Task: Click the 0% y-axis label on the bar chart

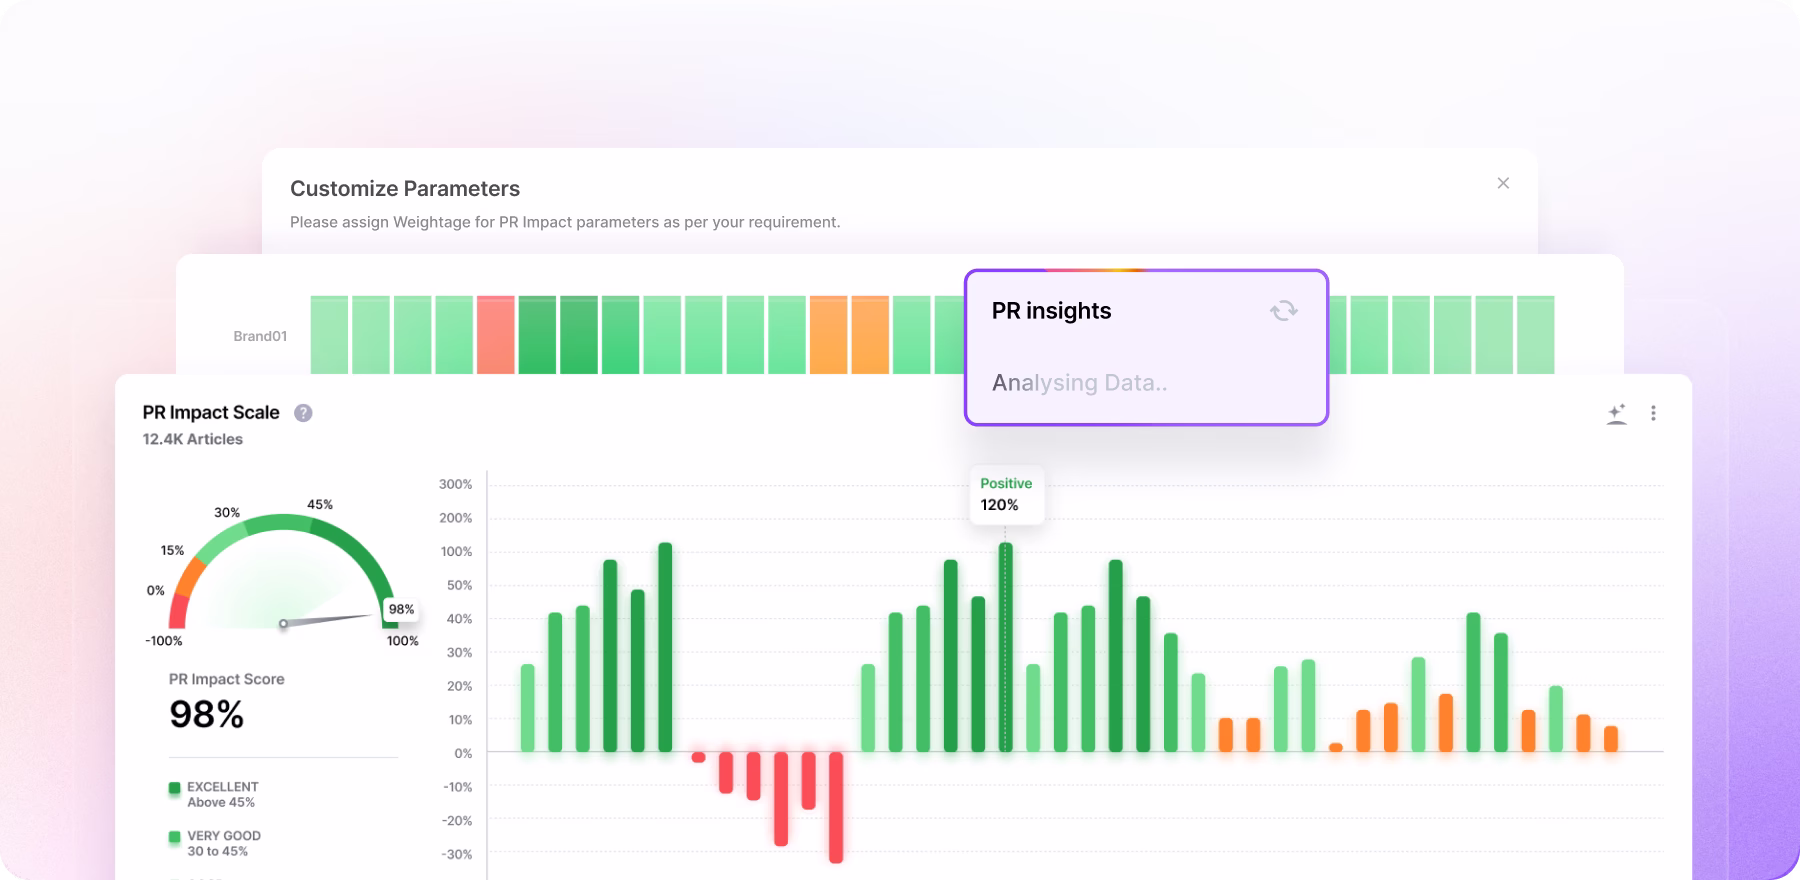Action: pyautogui.click(x=463, y=753)
